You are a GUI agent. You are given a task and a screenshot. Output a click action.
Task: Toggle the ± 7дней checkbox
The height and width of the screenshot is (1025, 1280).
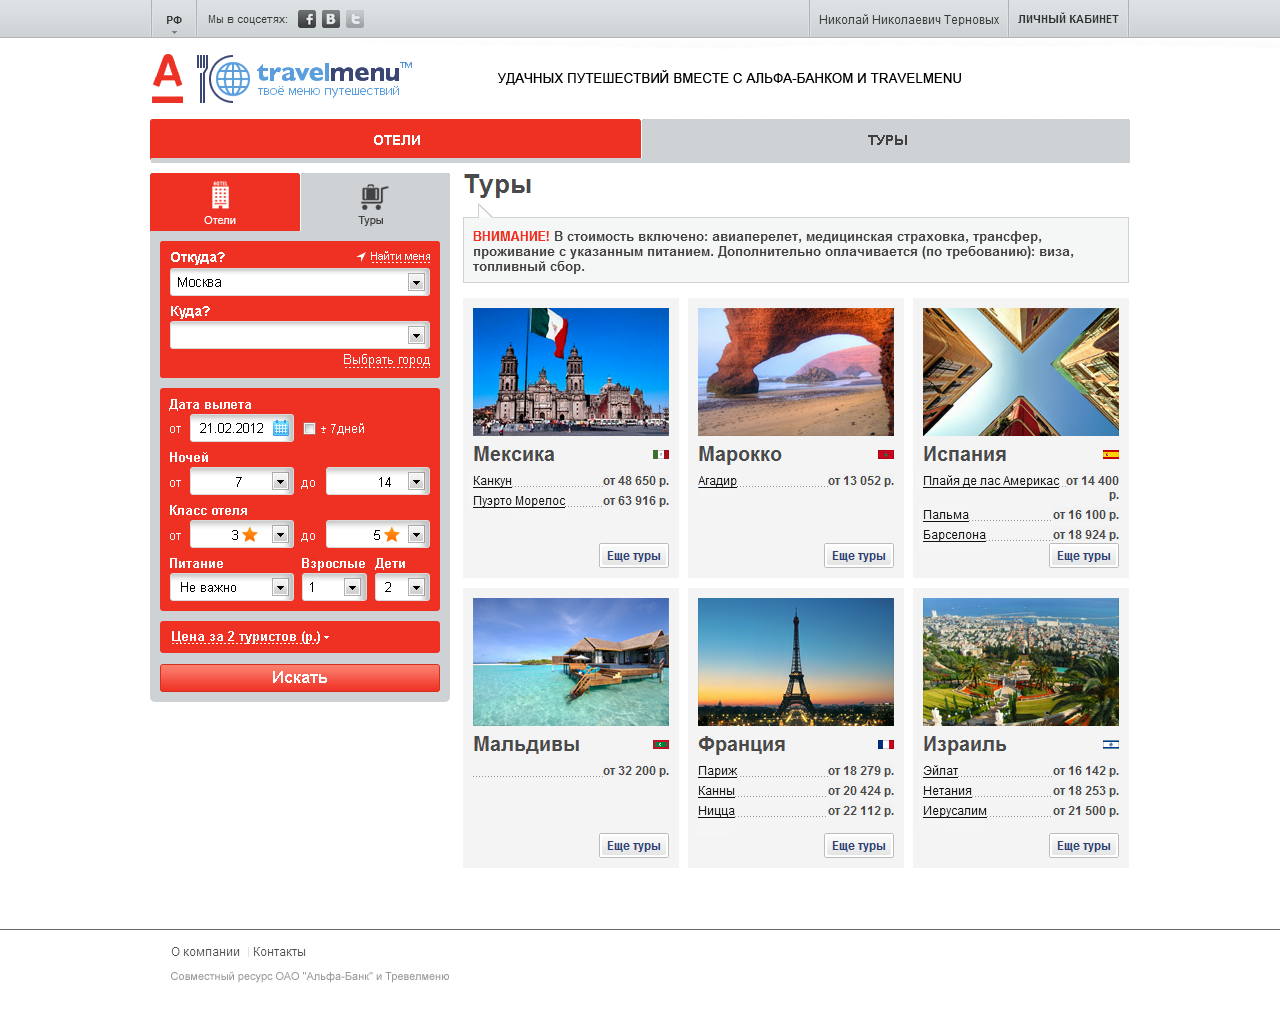[310, 429]
